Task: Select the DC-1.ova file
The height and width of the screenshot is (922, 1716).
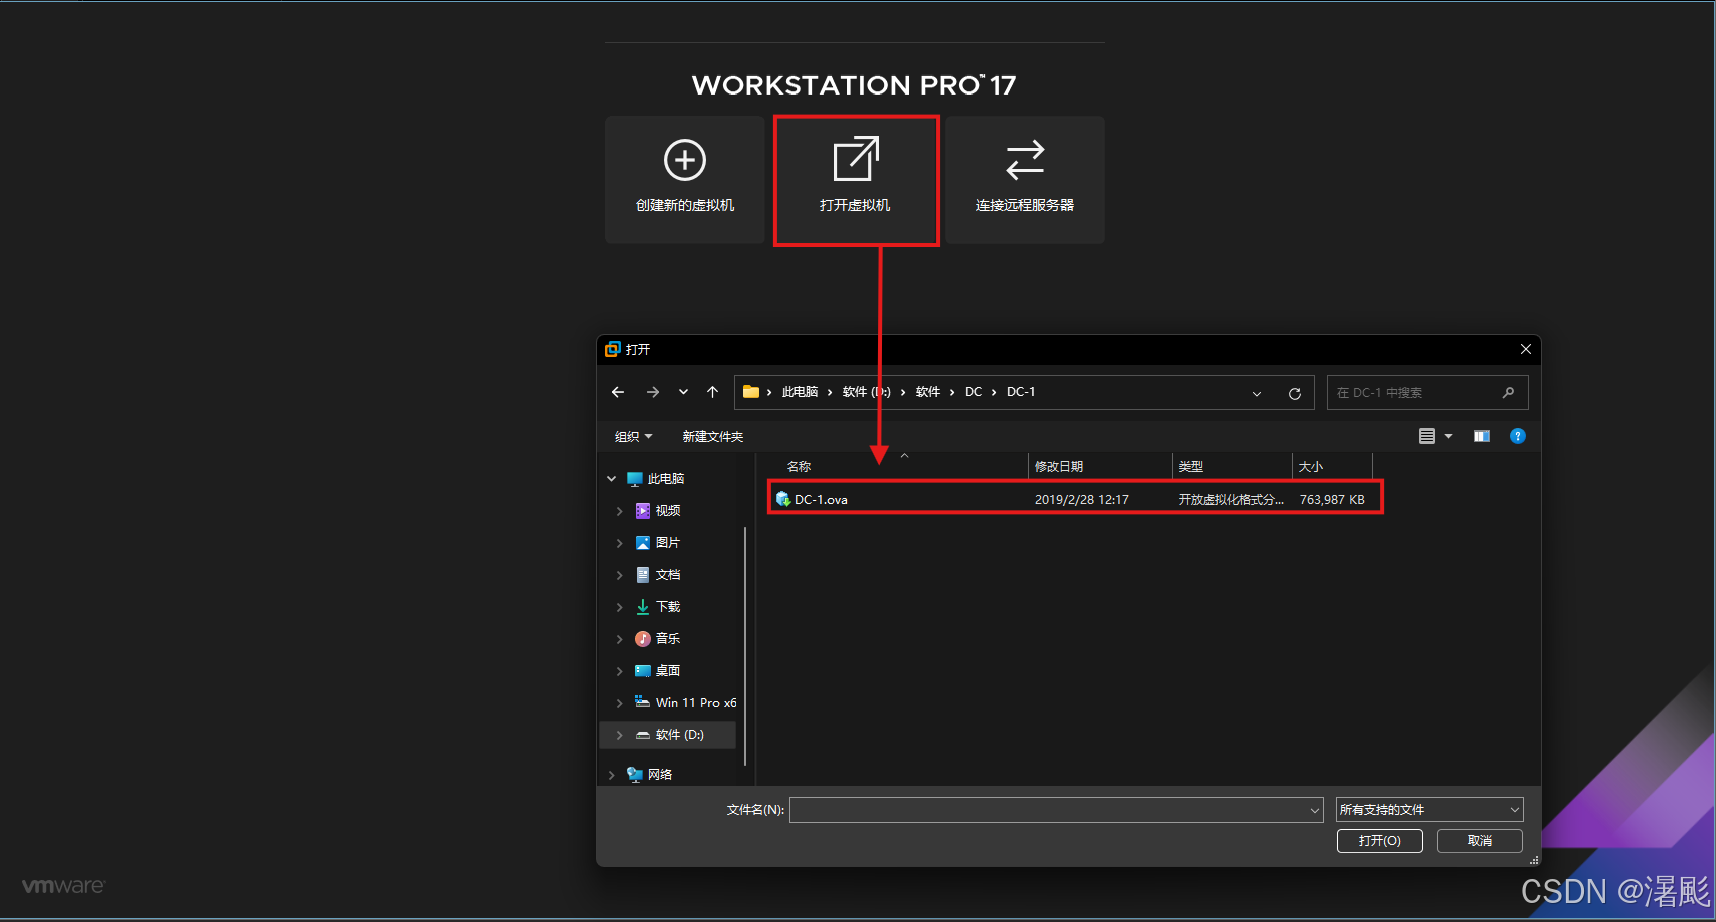Action: point(1075,499)
